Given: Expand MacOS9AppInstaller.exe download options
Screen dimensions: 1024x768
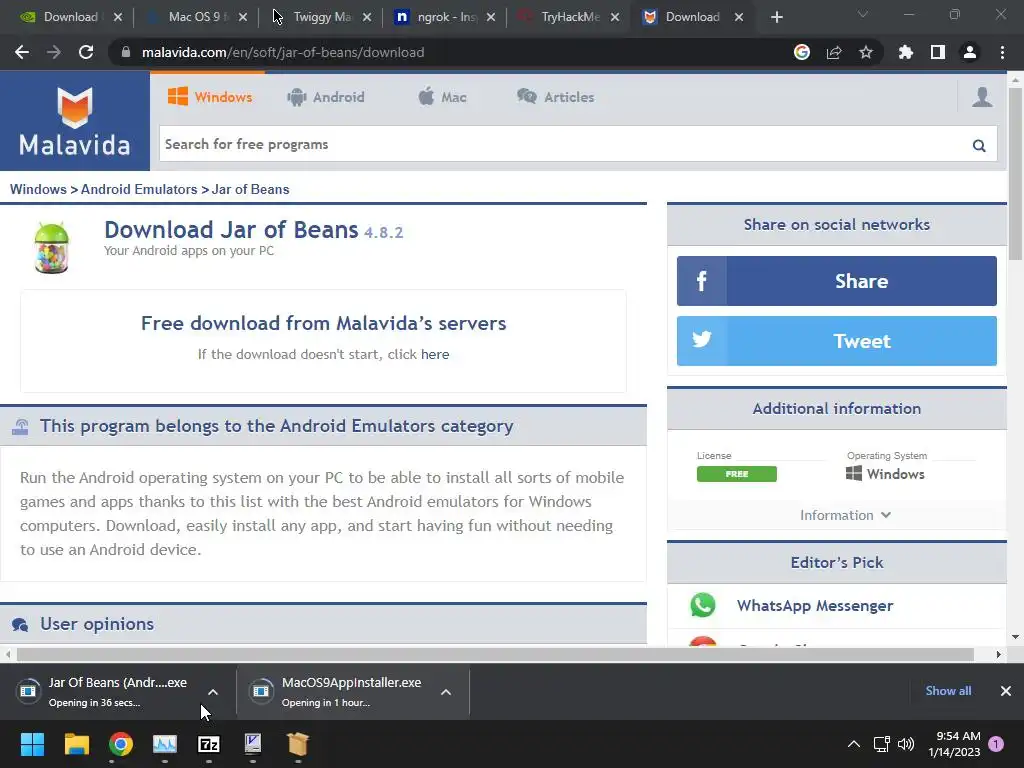Looking at the screenshot, I should tap(446, 692).
